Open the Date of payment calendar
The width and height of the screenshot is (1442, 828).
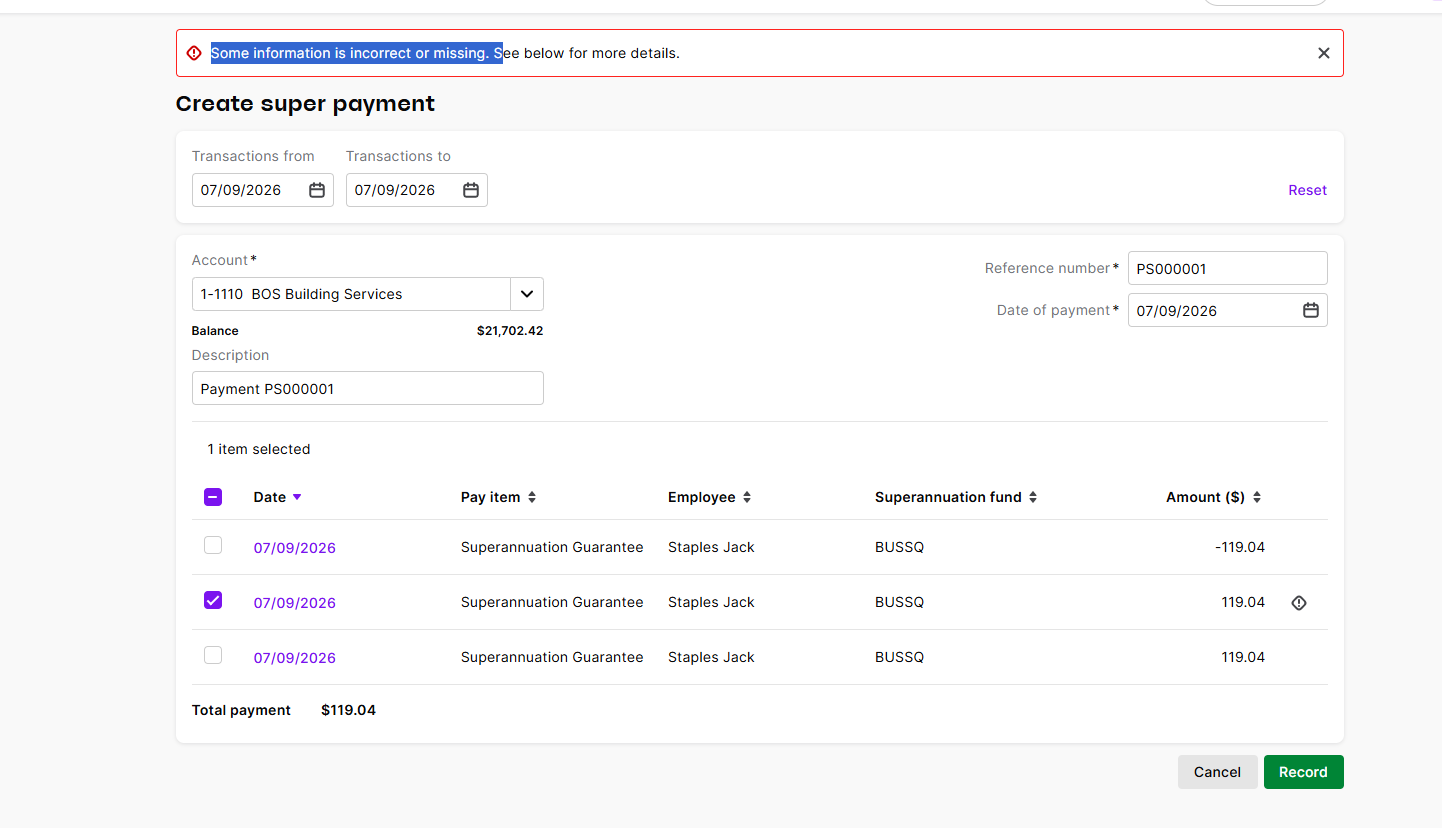coord(1311,310)
